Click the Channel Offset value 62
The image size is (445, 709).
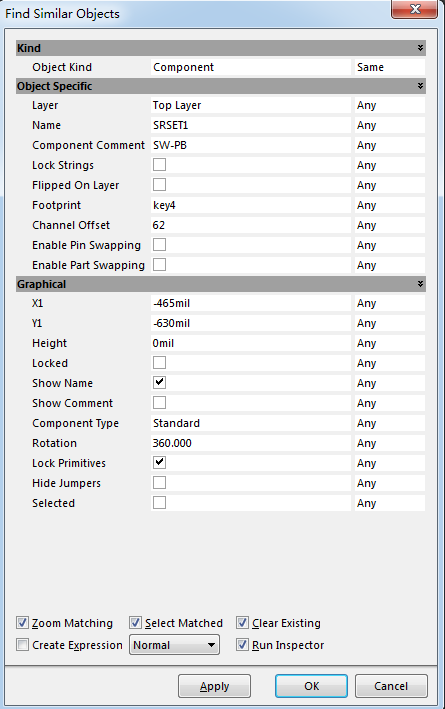(251, 225)
